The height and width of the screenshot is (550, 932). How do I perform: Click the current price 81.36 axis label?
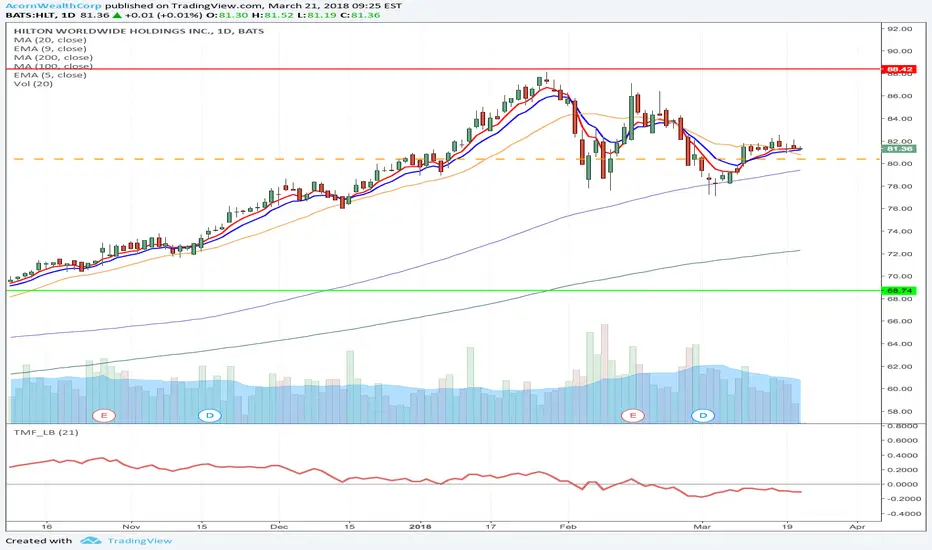pyautogui.click(x=899, y=149)
